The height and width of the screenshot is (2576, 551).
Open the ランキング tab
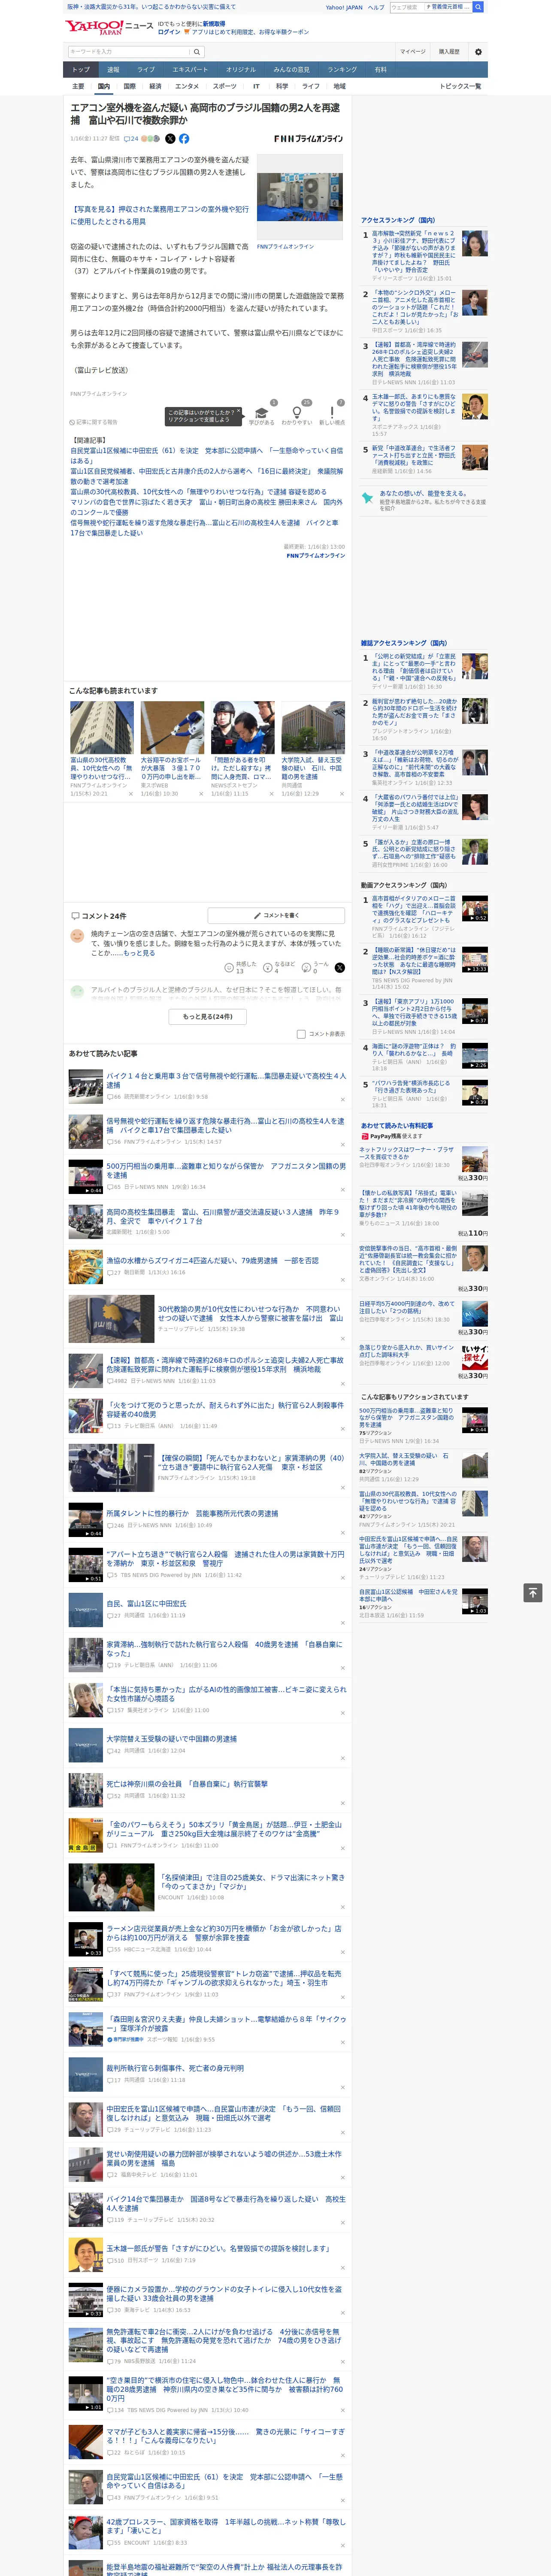[x=342, y=69]
